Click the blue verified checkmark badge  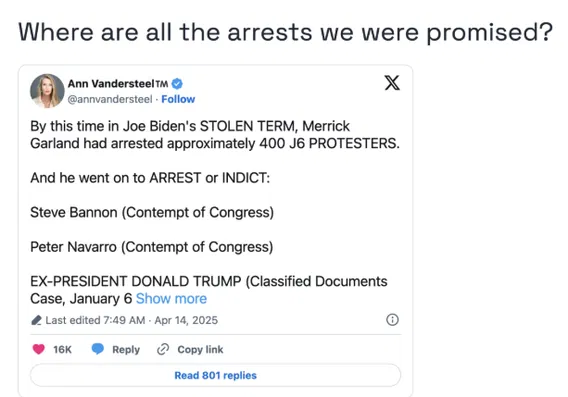point(177,84)
